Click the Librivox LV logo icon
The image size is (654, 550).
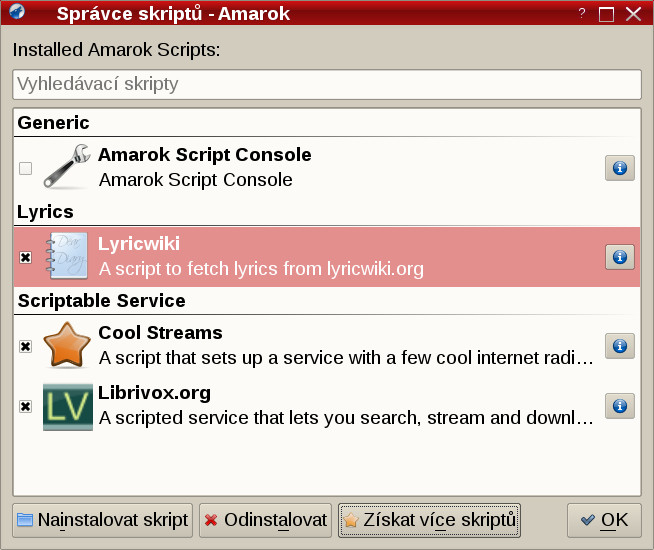click(x=68, y=407)
